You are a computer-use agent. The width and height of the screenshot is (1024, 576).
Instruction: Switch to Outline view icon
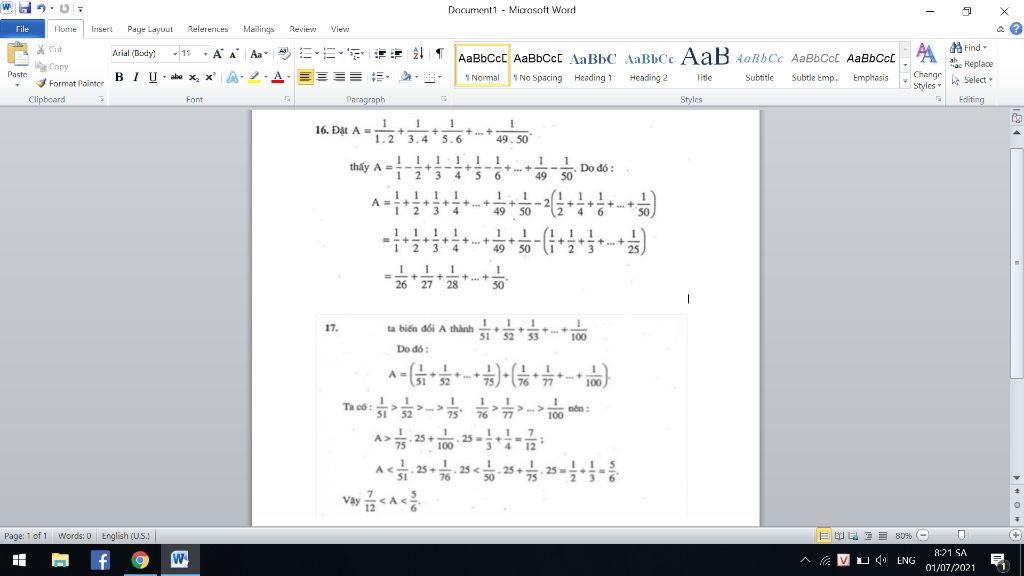pyautogui.click(x=868, y=536)
